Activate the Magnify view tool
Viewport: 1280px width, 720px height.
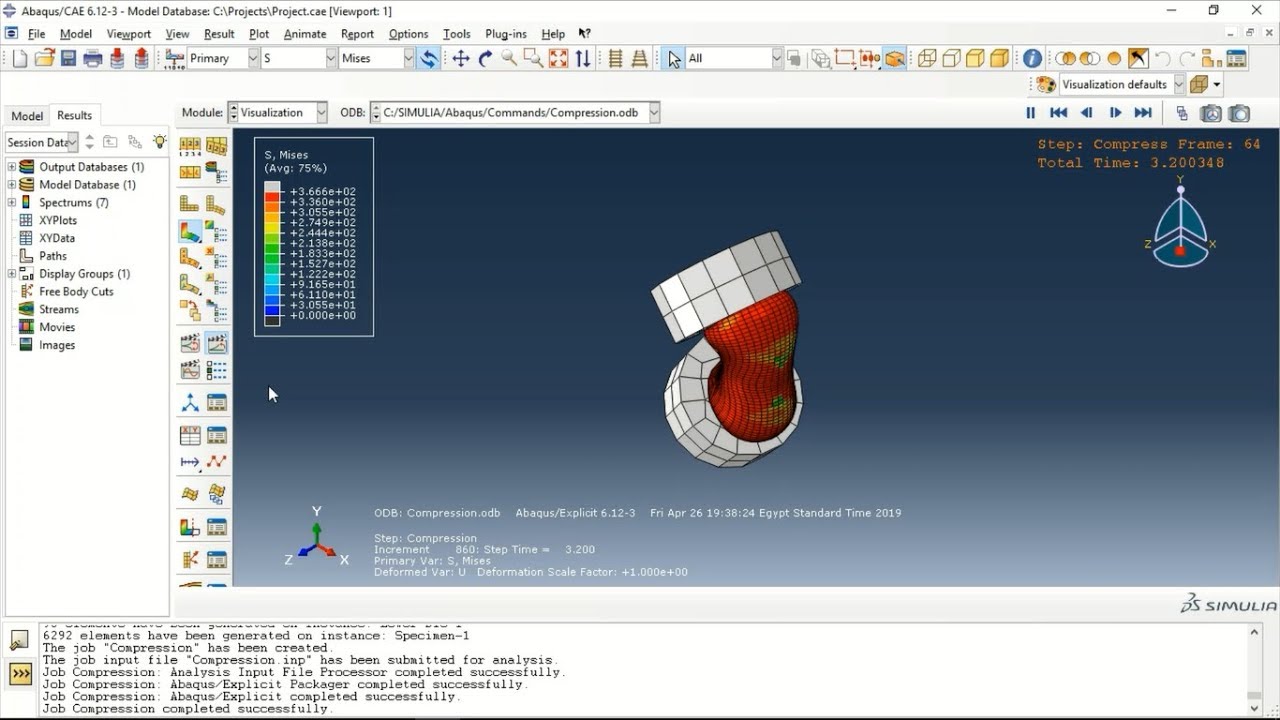click(509, 58)
